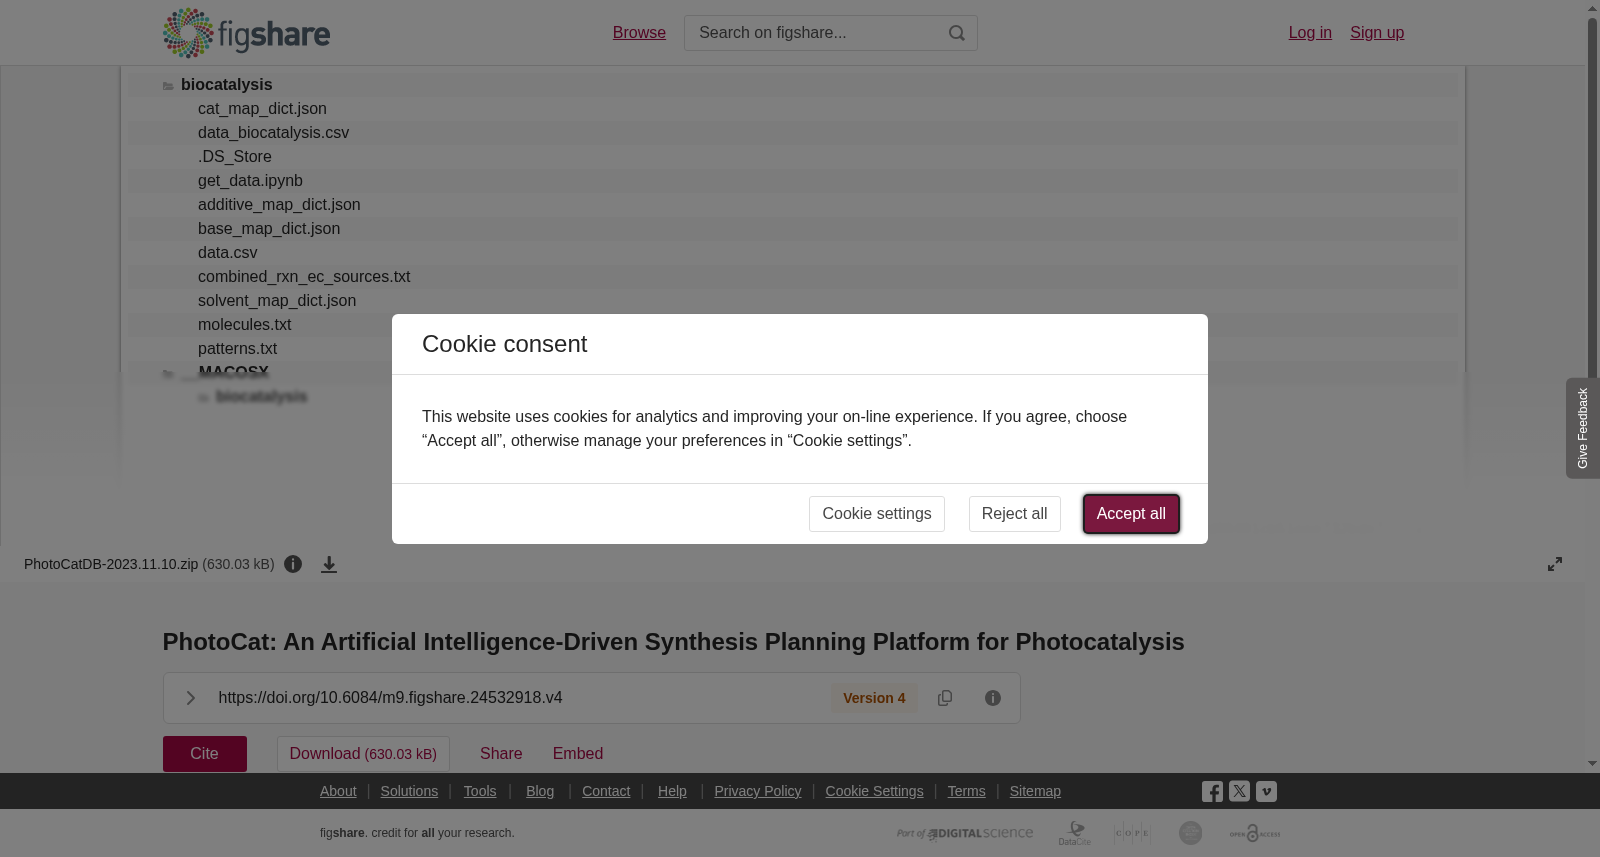The height and width of the screenshot is (857, 1600).
Task: Open Cookie settings in consent dialog
Action: coord(877,514)
